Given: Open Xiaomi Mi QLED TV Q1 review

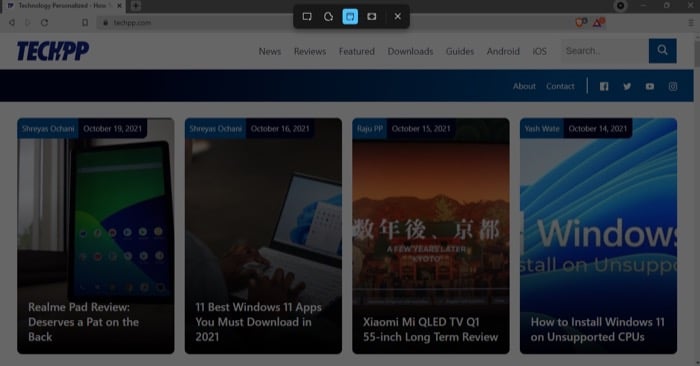Looking at the screenshot, I should 430,329.
